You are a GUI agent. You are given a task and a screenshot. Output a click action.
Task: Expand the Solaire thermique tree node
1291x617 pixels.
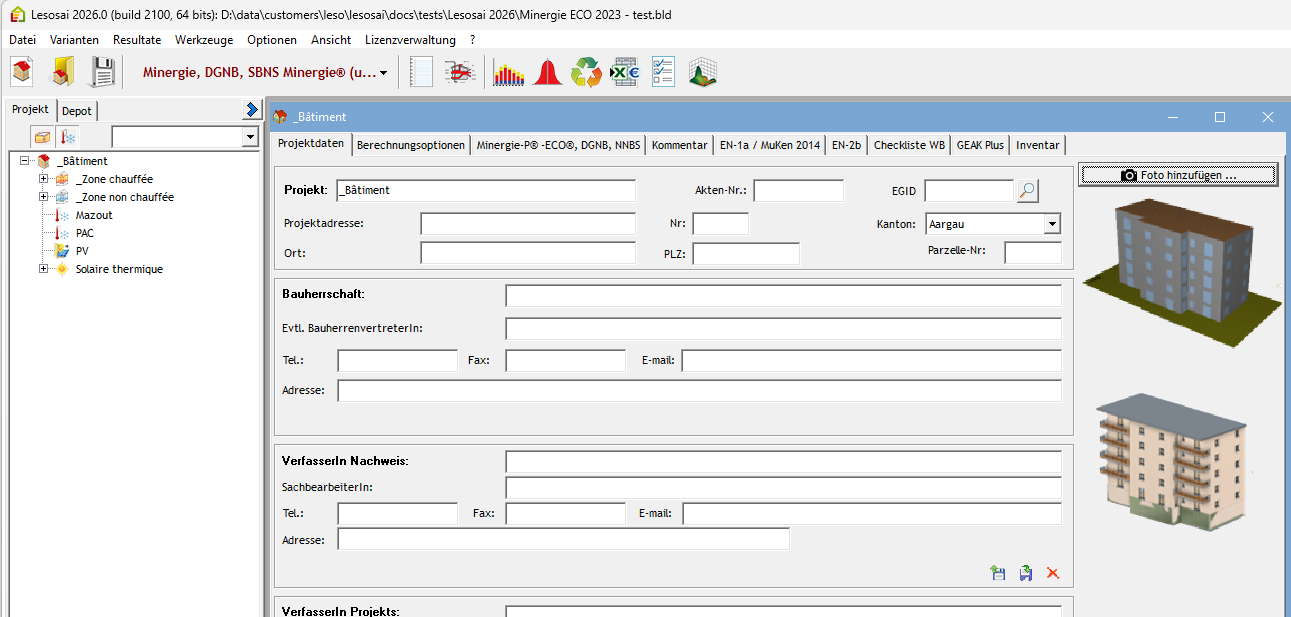point(44,269)
